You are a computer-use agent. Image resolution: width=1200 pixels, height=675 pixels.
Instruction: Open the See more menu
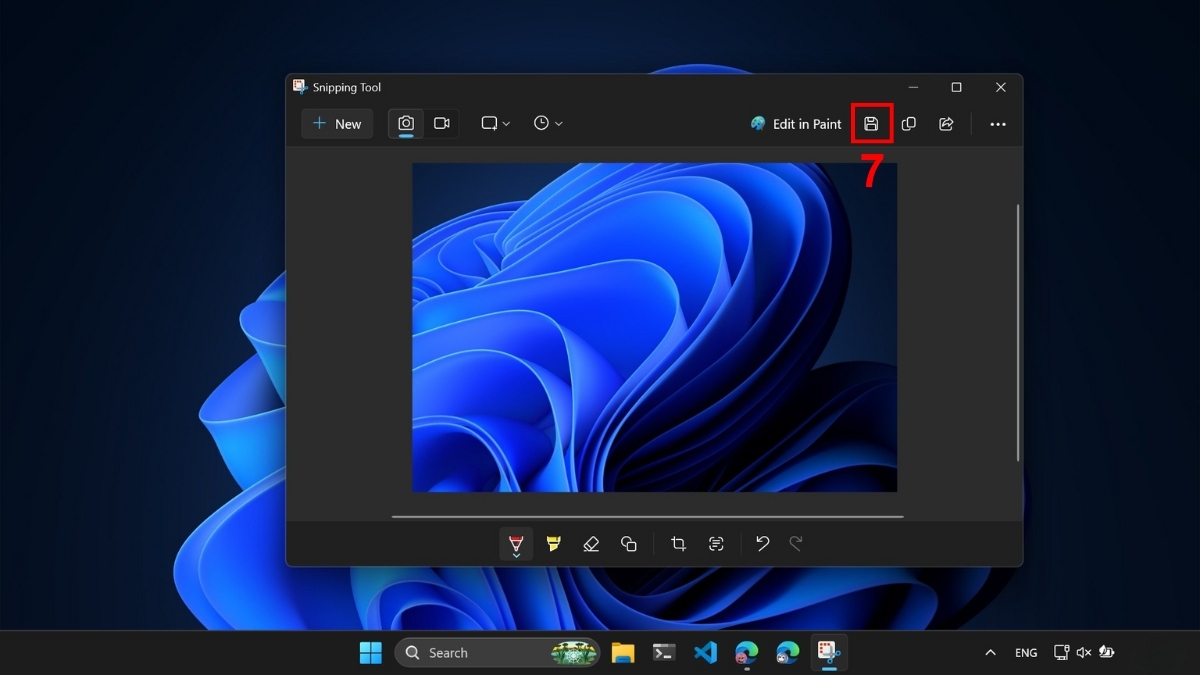pos(997,123)
